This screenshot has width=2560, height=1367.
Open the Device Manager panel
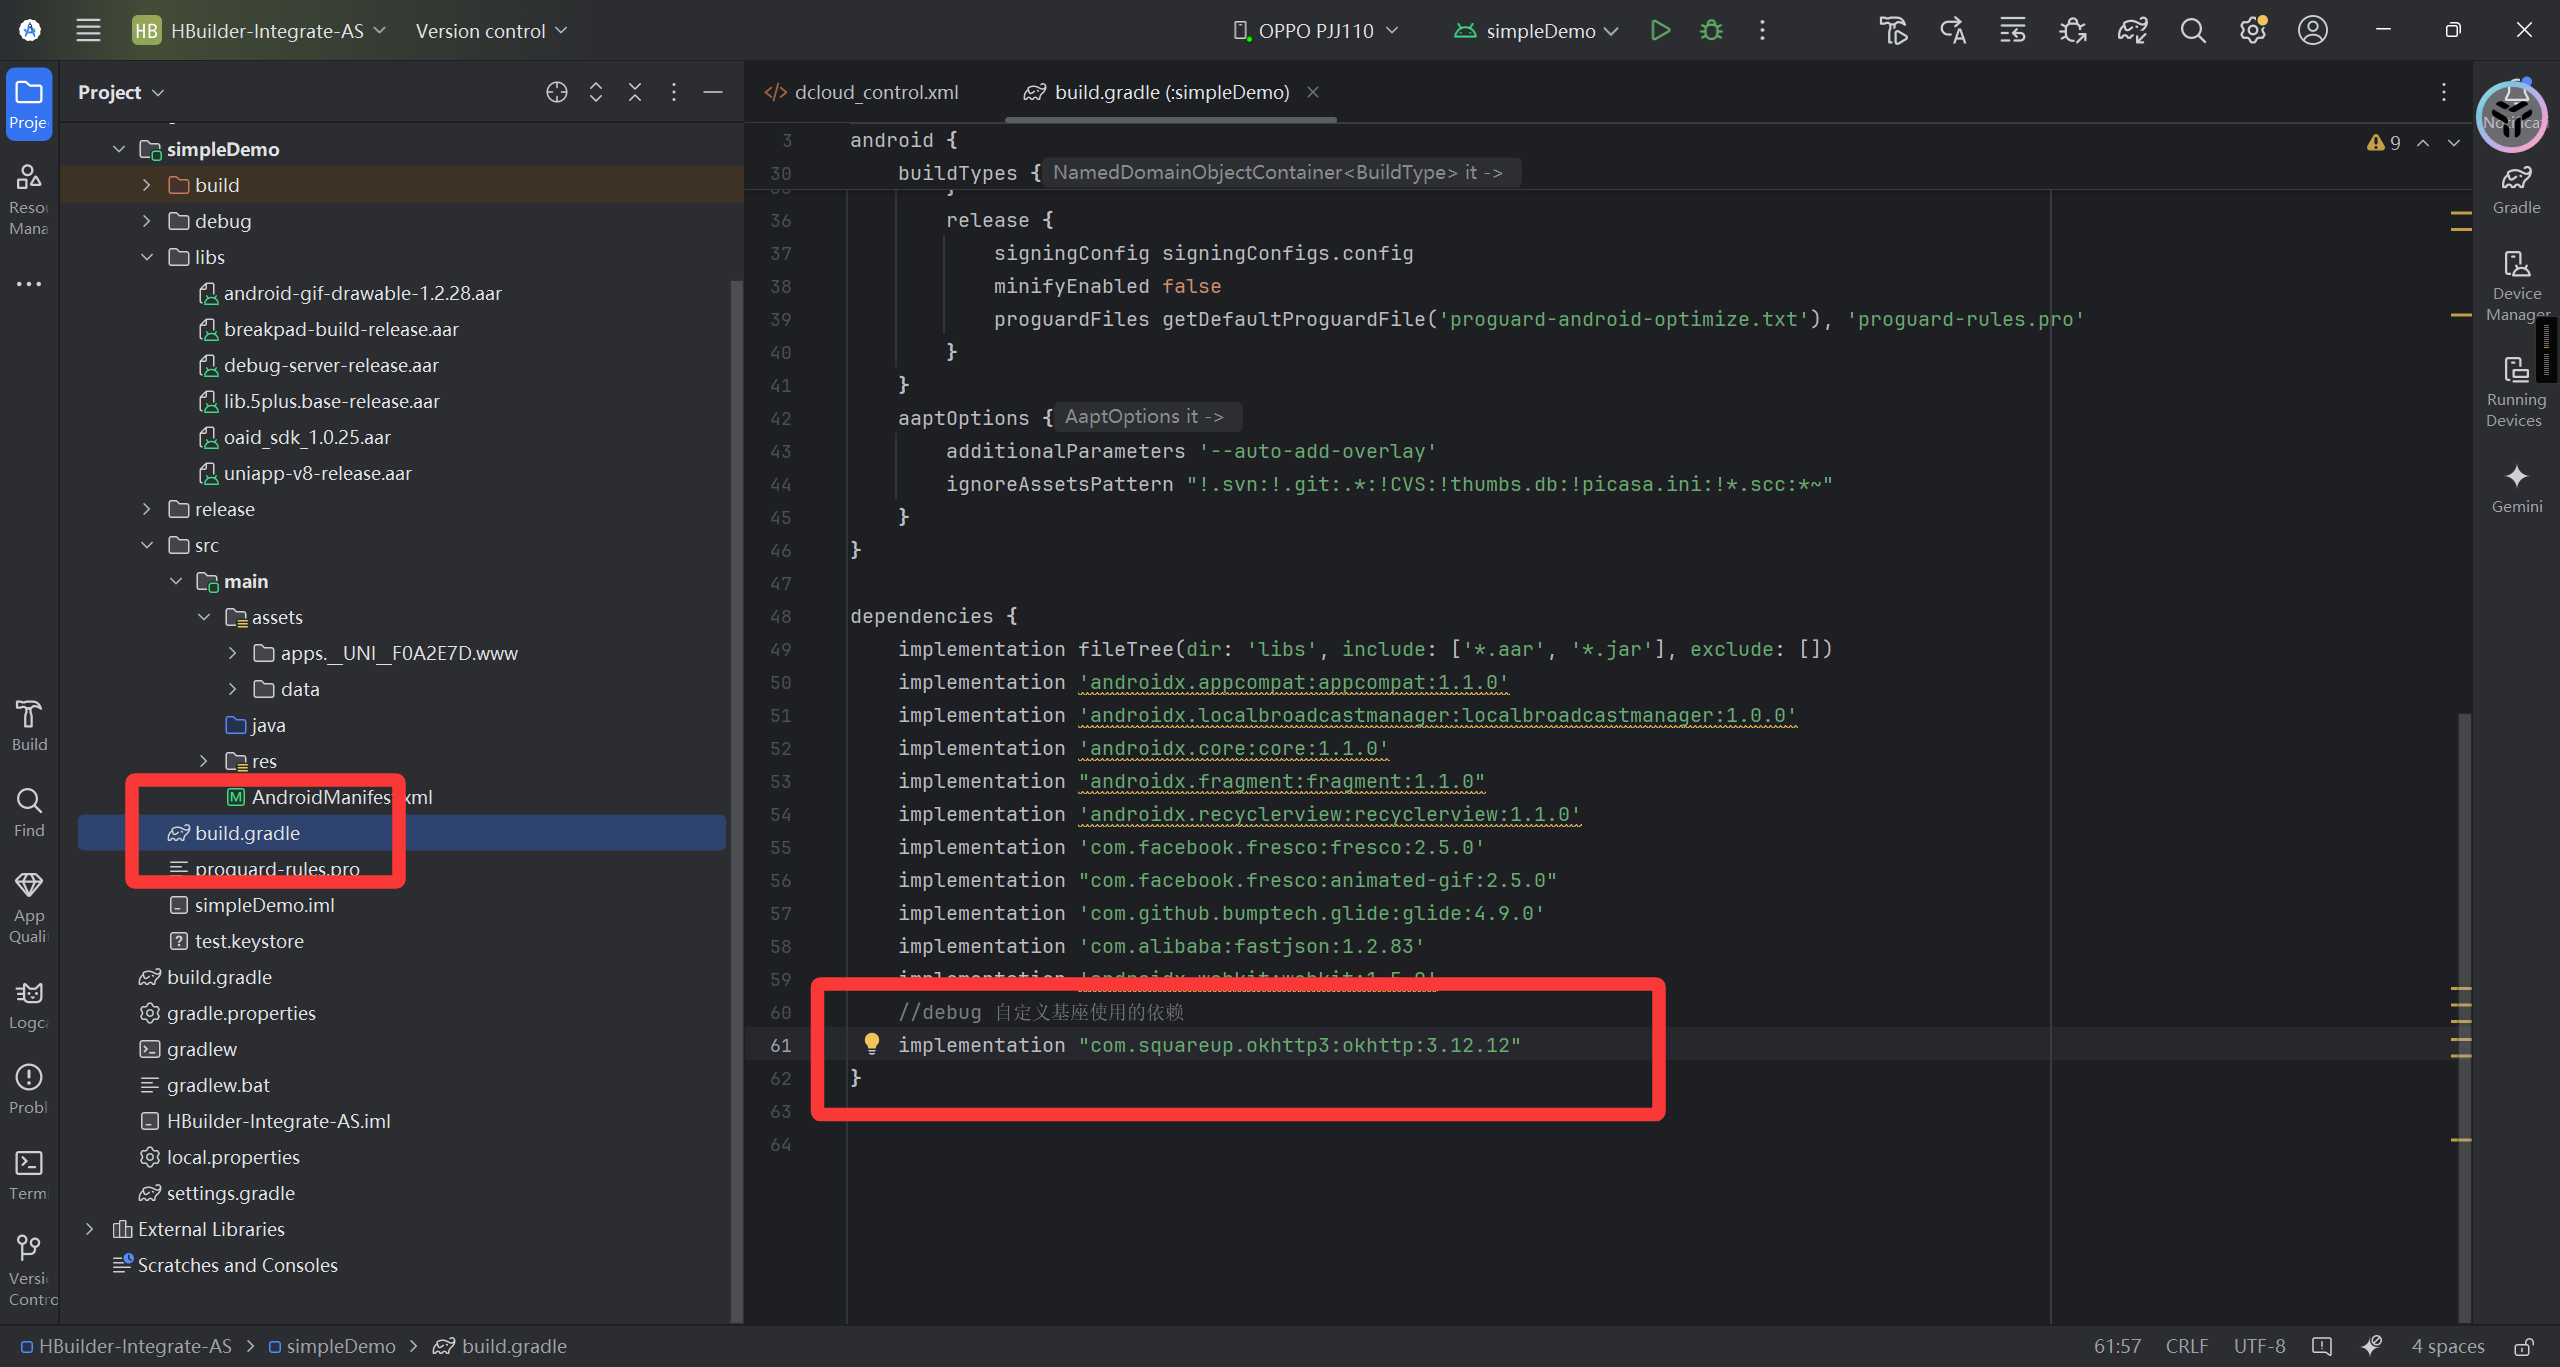coord(2516,287)
